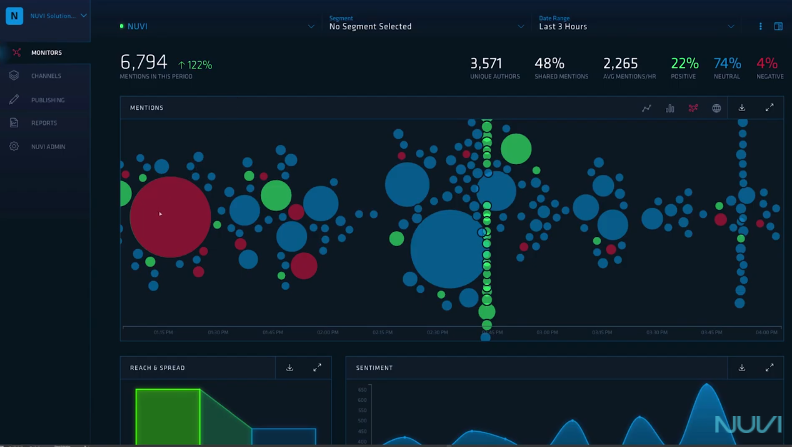The height and width of the screenshot is (447, 792).
Task: Open the vertical three-dot options menu
Action: click(760, 26)
